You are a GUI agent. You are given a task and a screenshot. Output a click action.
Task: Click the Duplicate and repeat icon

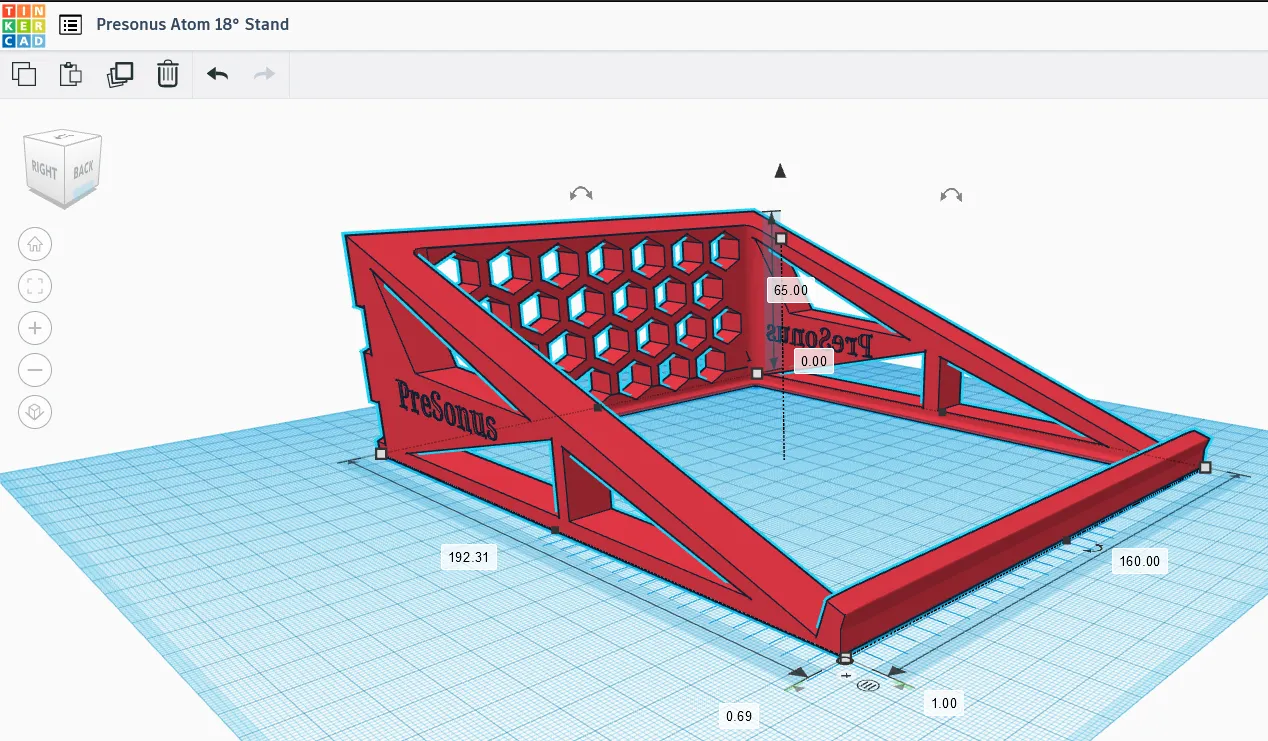click(x=120, y=74)
